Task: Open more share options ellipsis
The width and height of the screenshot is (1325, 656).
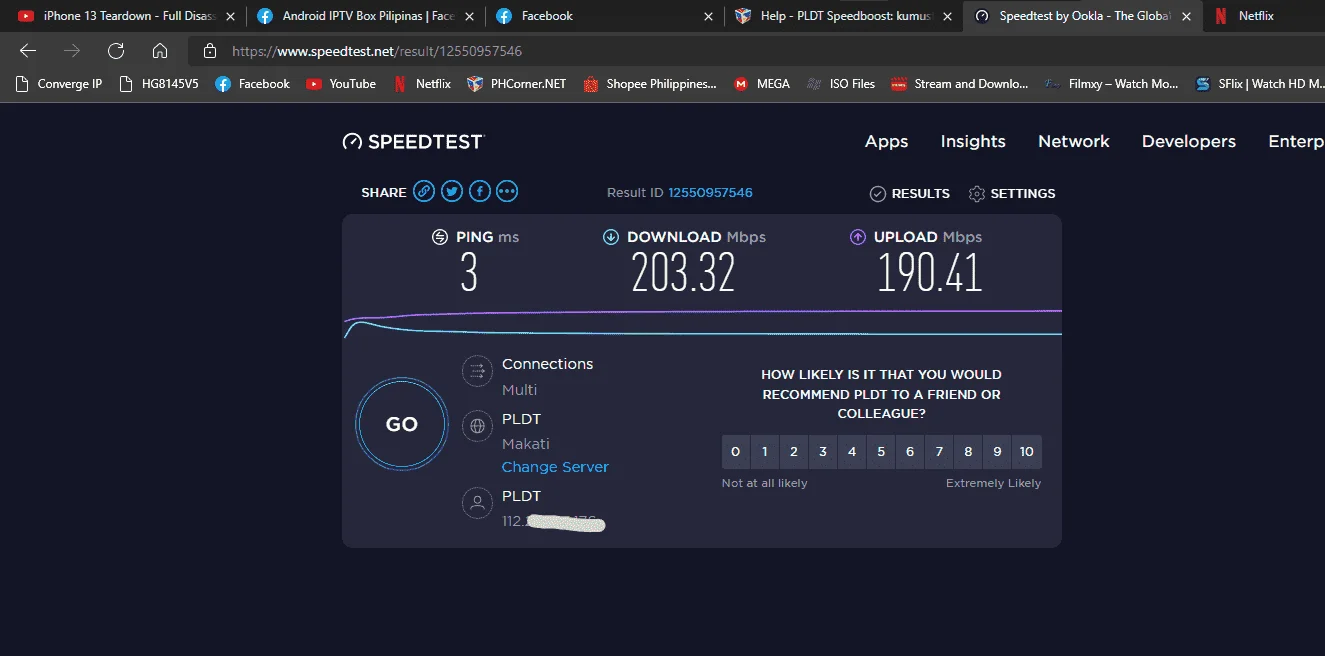Action: [507, 192]
